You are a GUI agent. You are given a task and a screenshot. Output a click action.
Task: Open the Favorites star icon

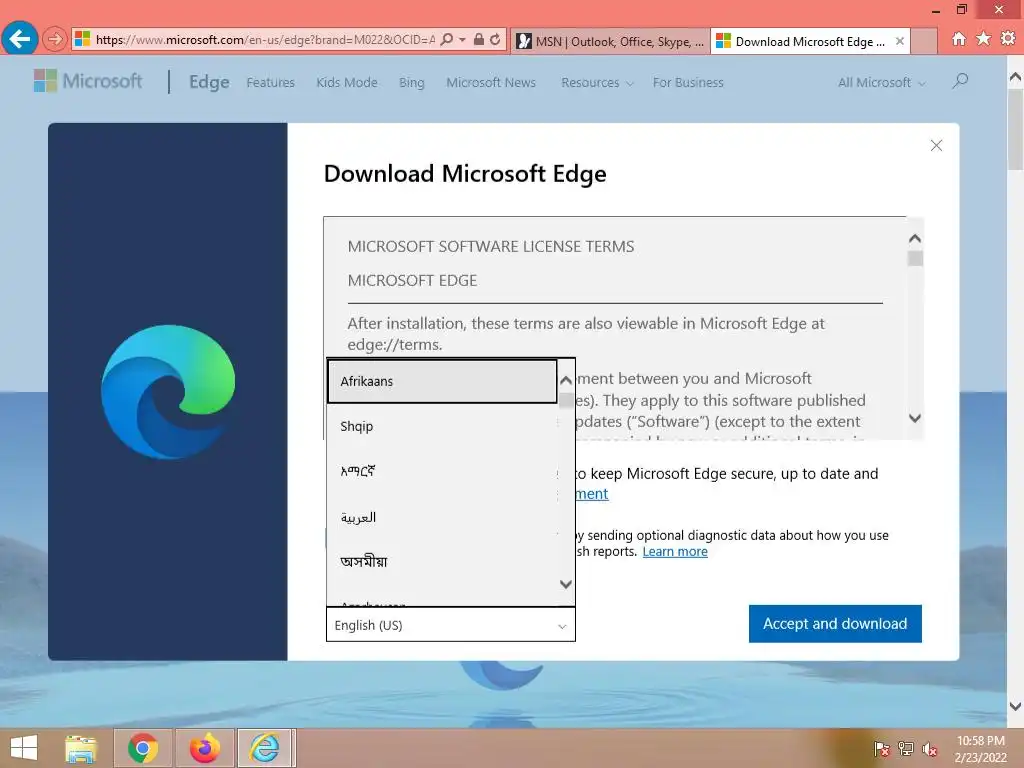pos(983,39)
